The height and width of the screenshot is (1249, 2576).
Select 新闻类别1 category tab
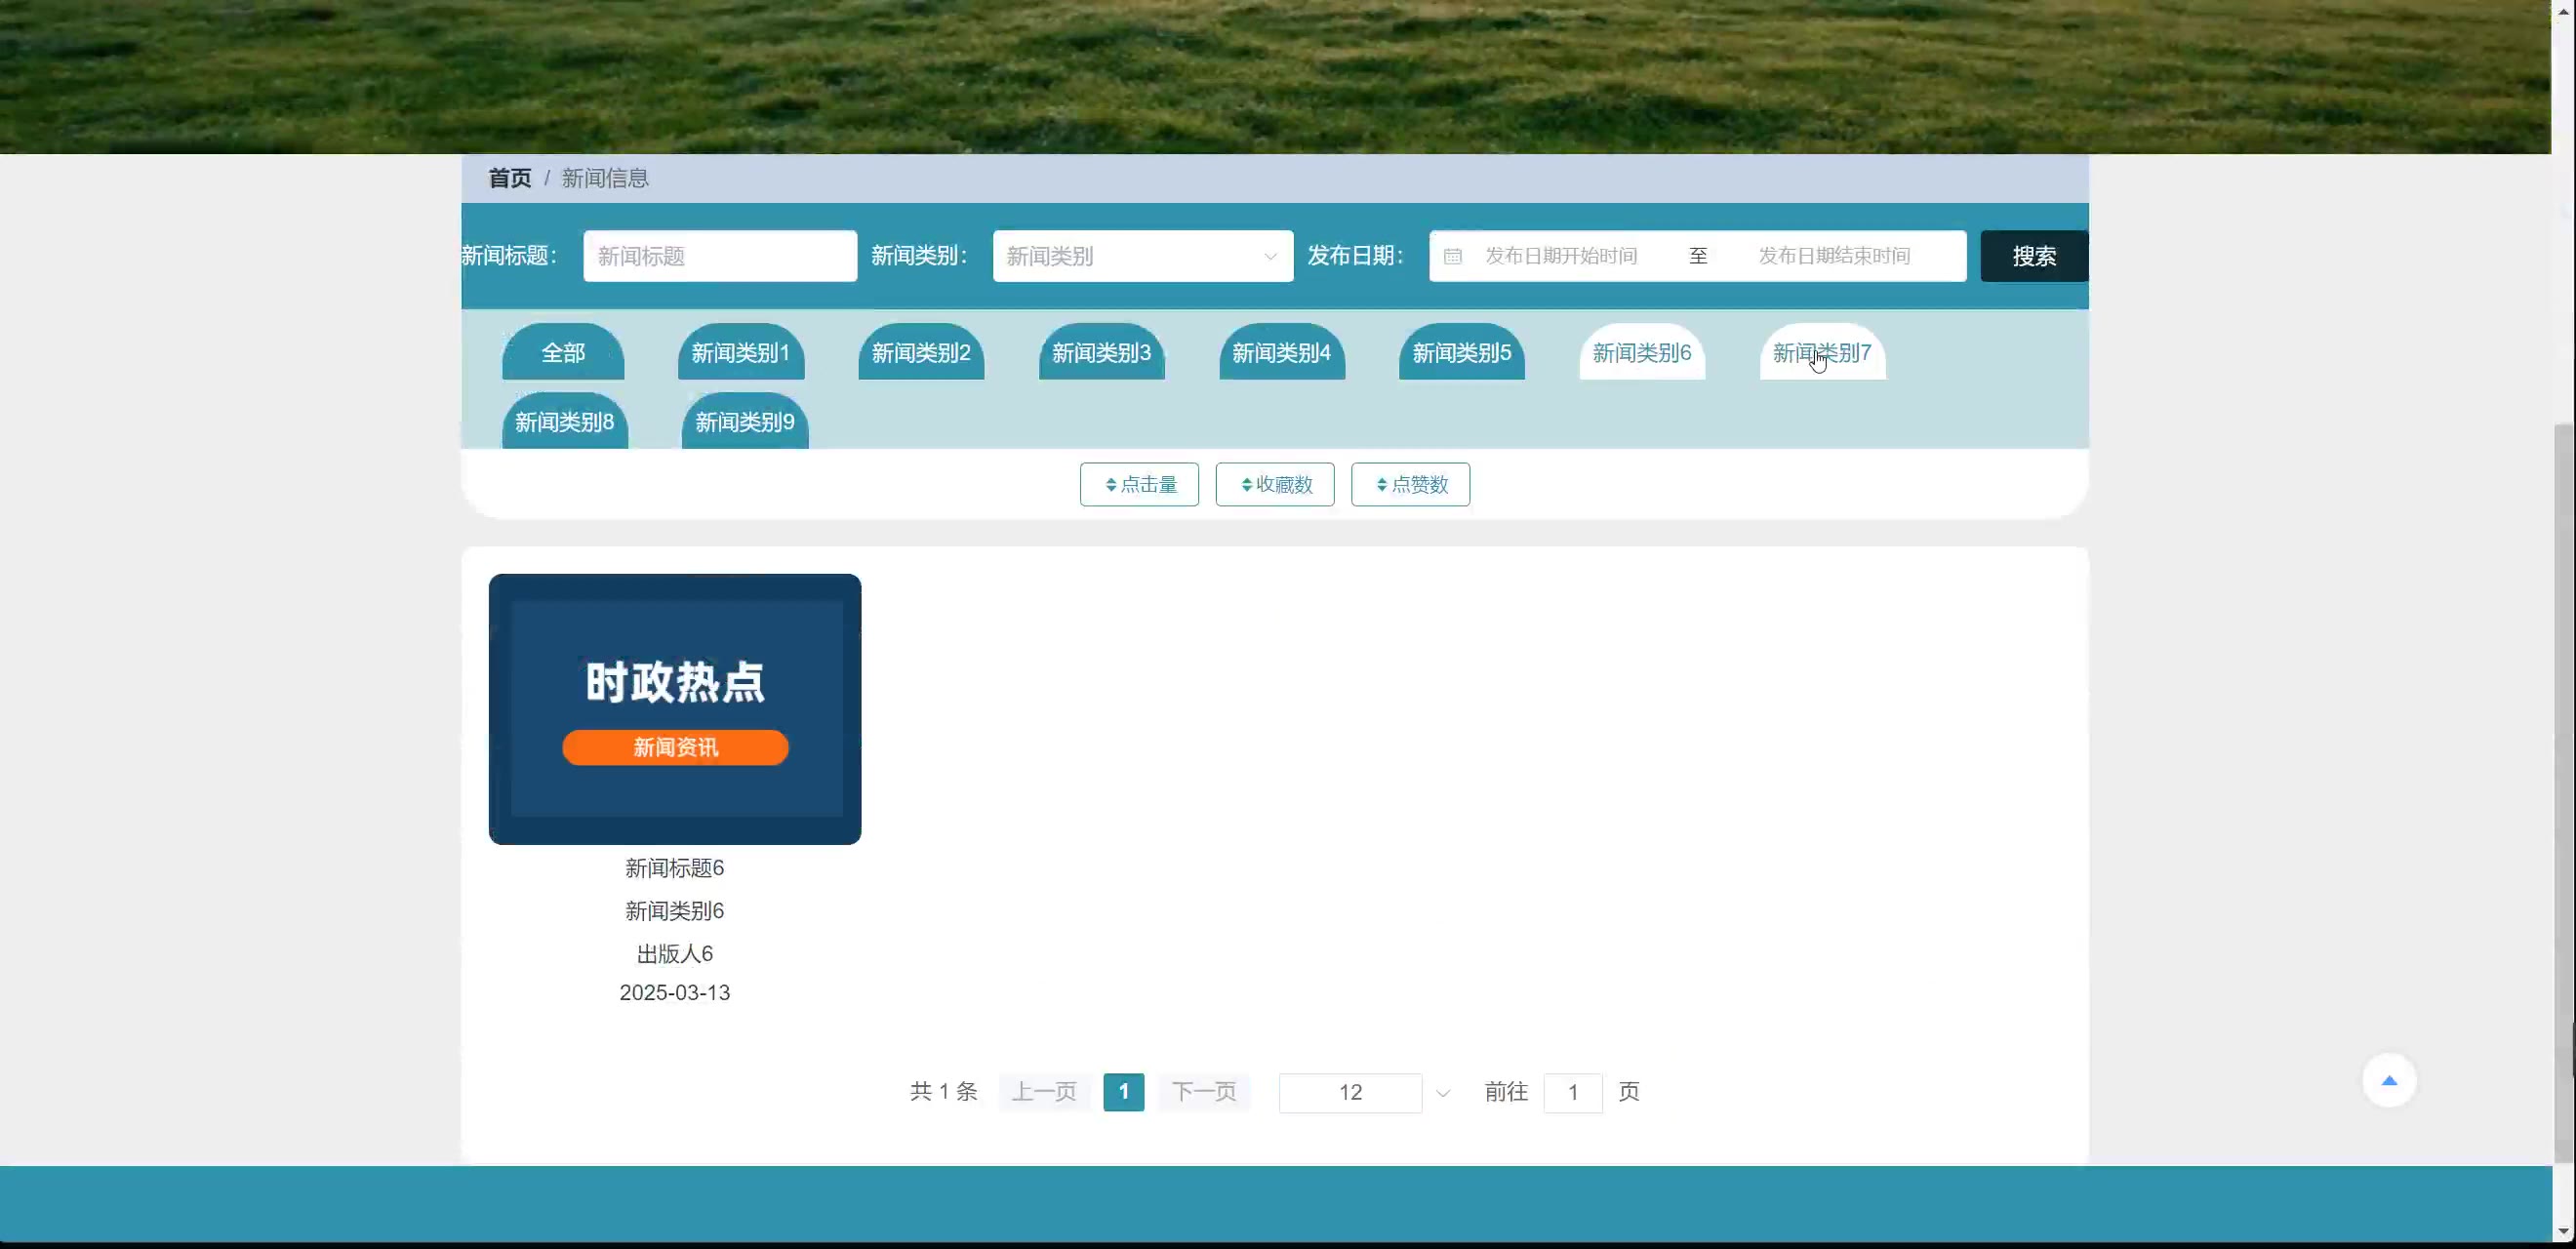740,353
